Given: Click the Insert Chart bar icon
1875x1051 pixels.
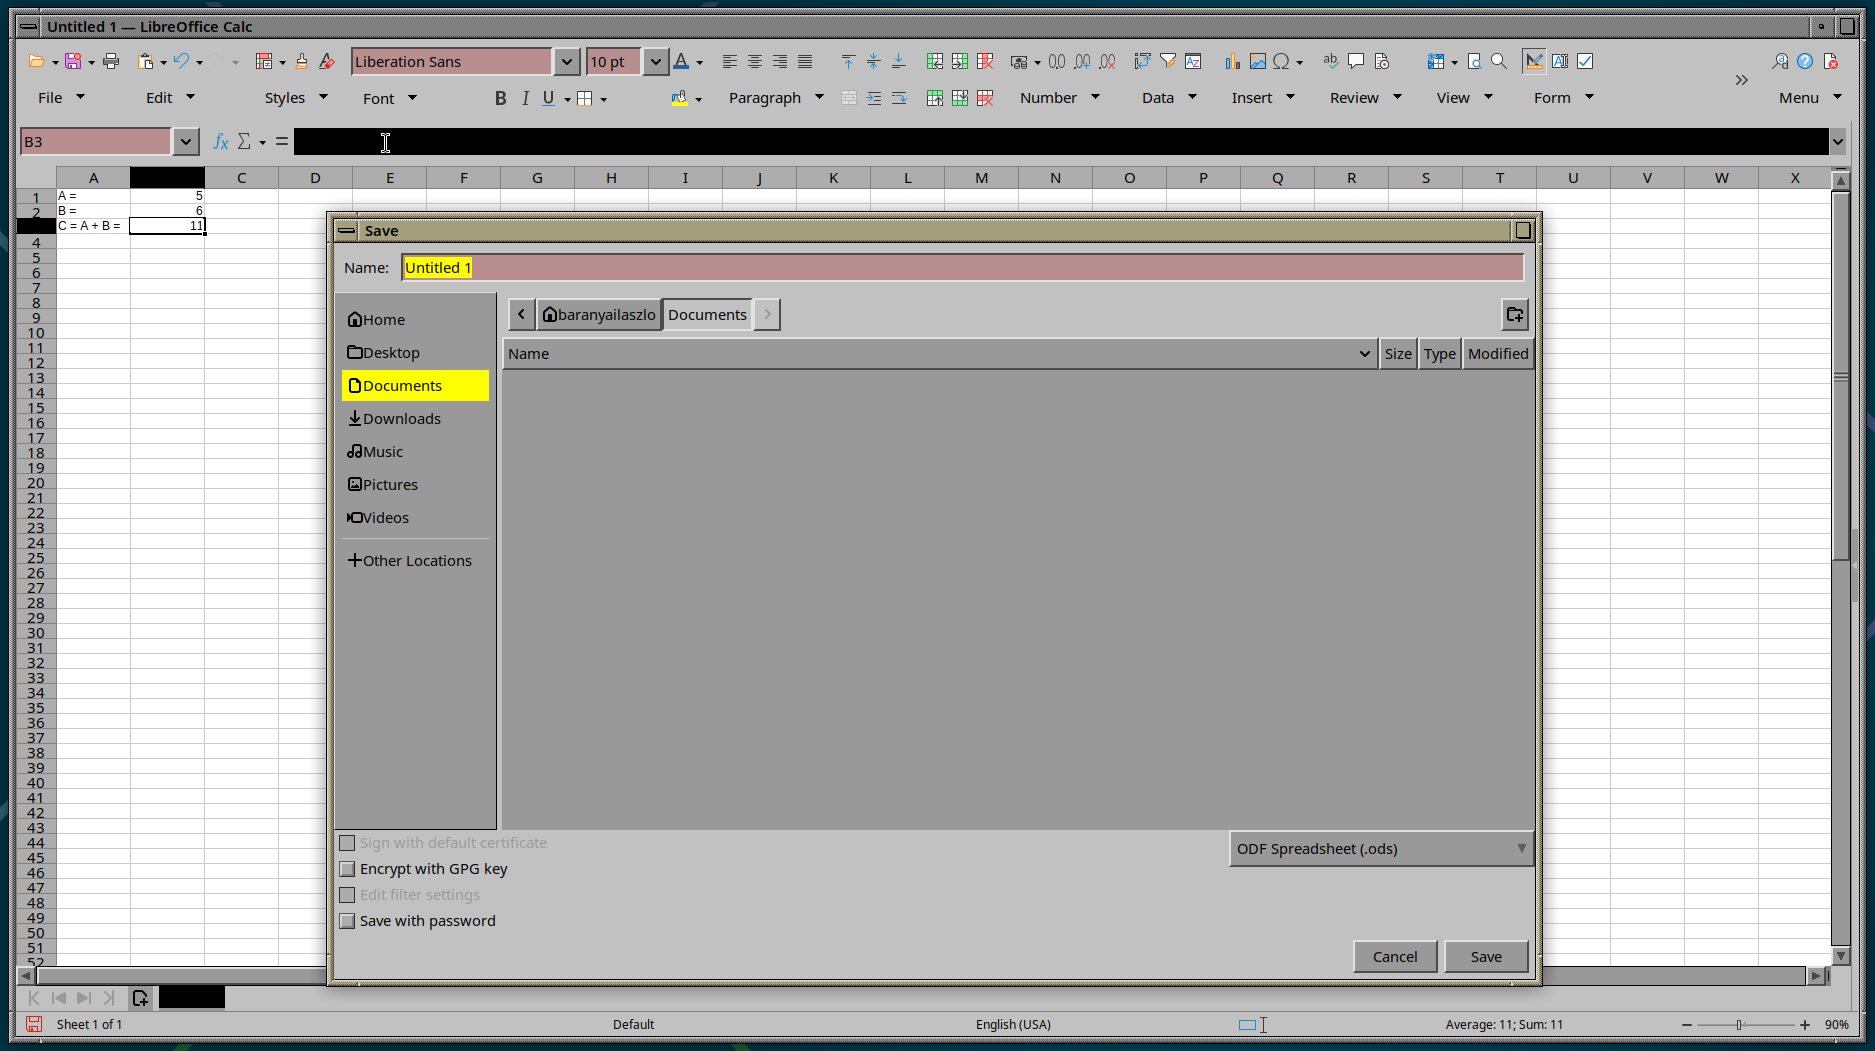Looking at the screenshot, I should coord(1232,61).
